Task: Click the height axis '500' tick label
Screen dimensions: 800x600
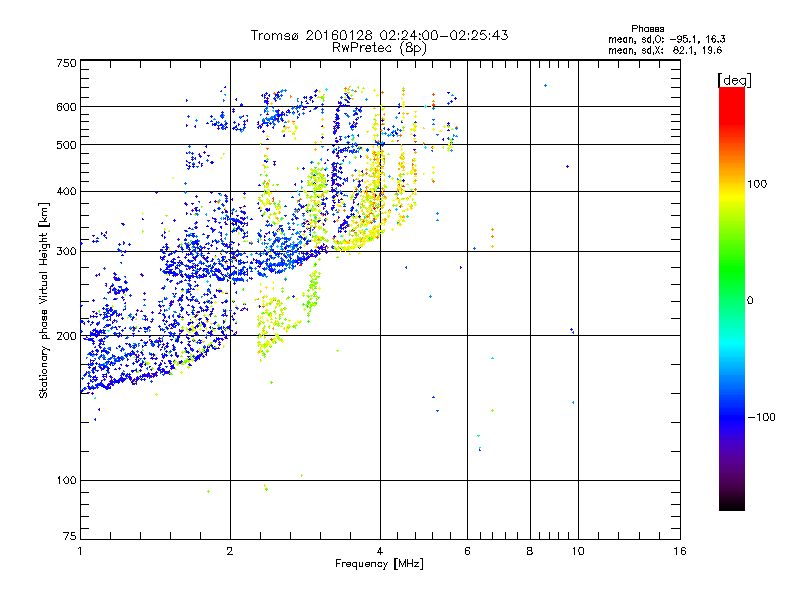Action: [x=66, y=145]
